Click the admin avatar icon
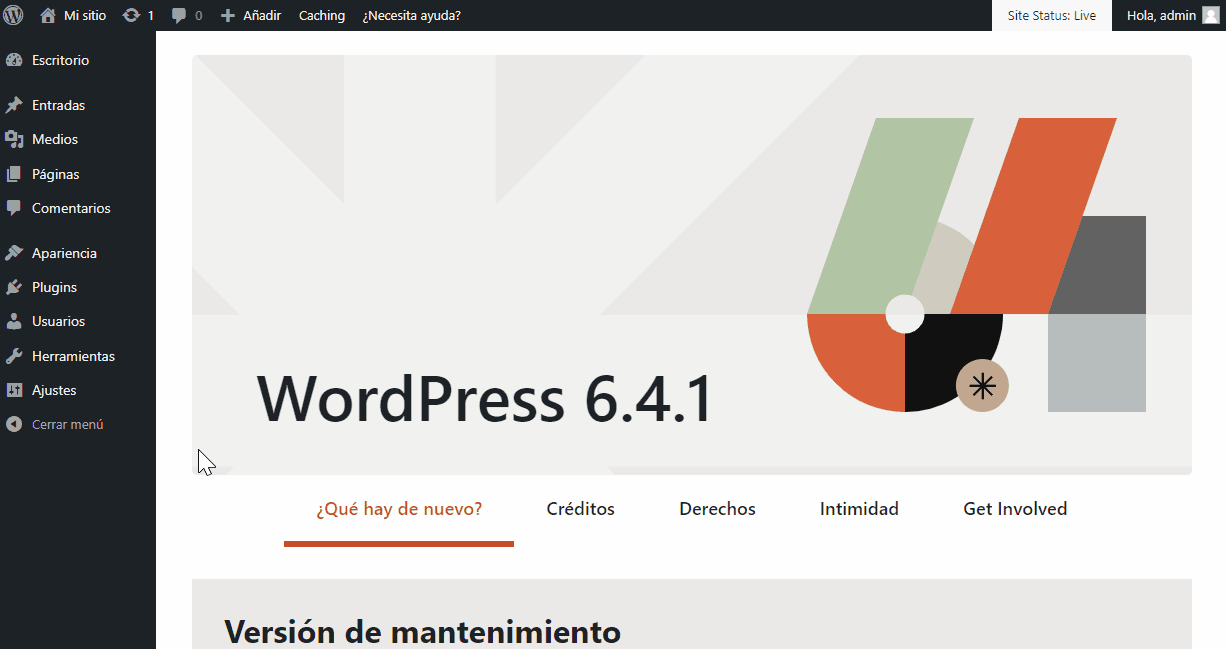 pos(1210,15)
